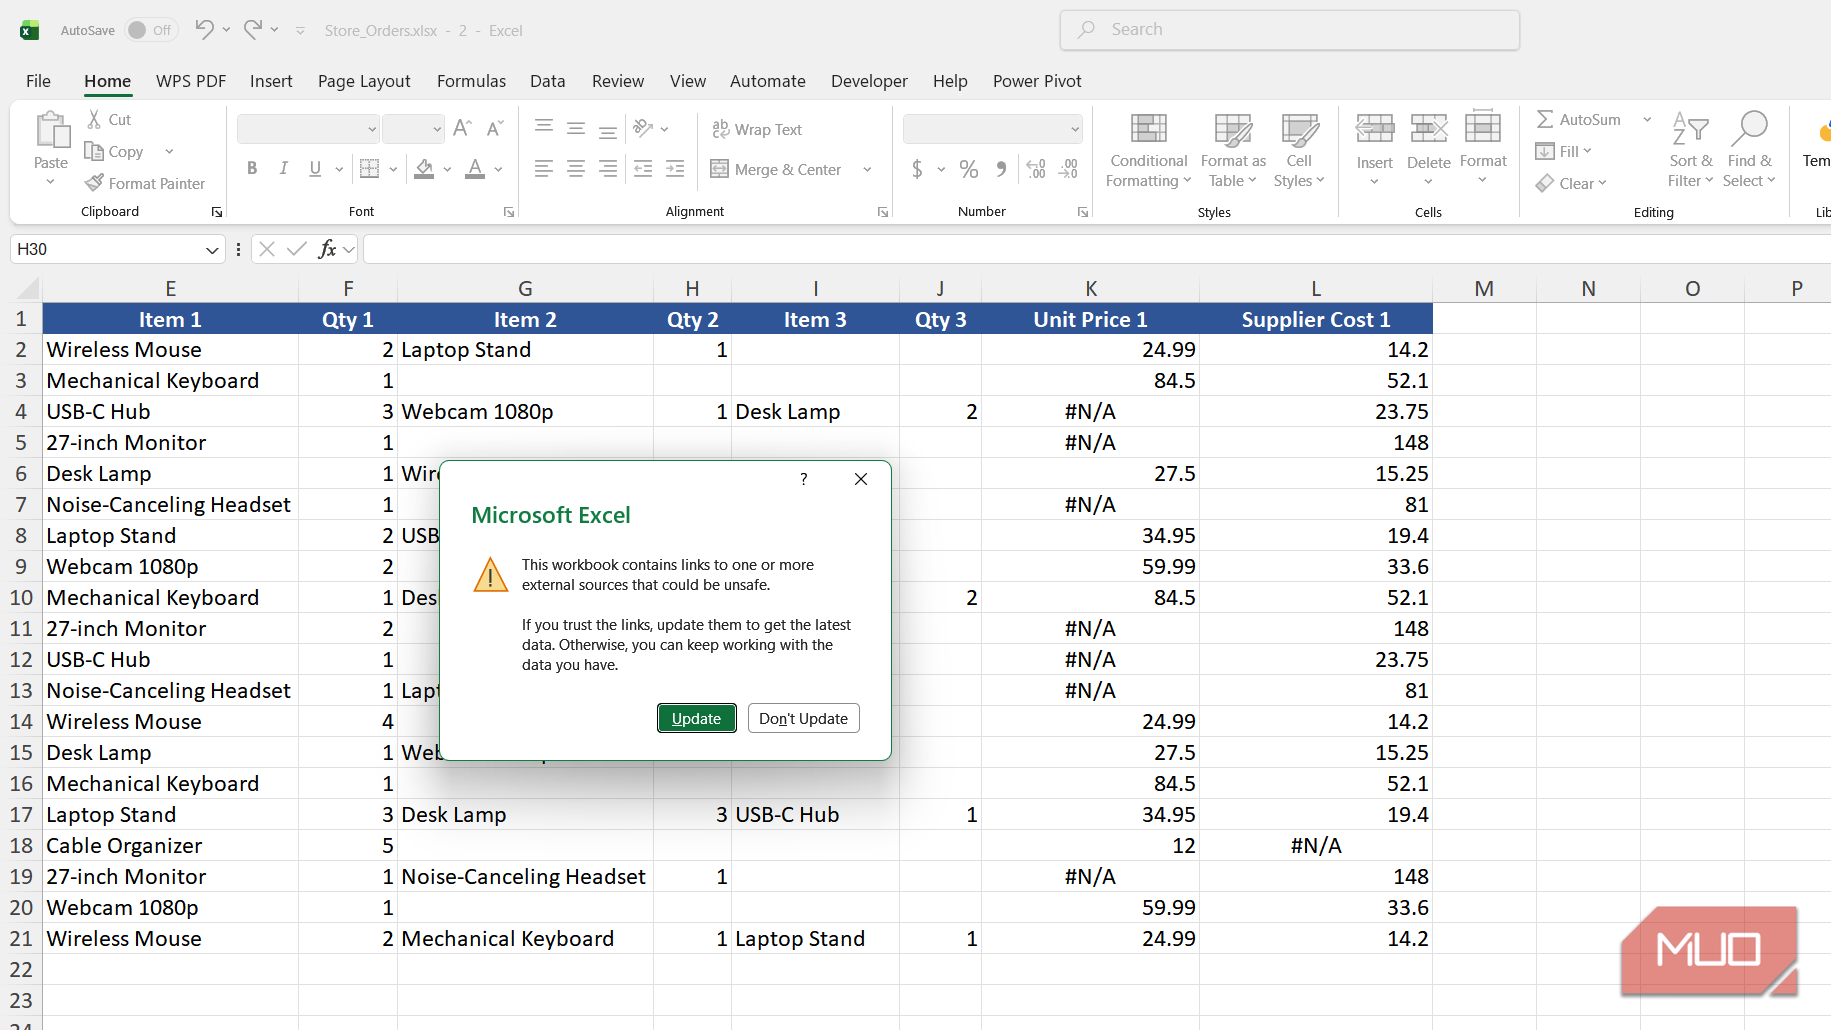
Task: Open Find & Select menu
Action: pos(1749,150)
